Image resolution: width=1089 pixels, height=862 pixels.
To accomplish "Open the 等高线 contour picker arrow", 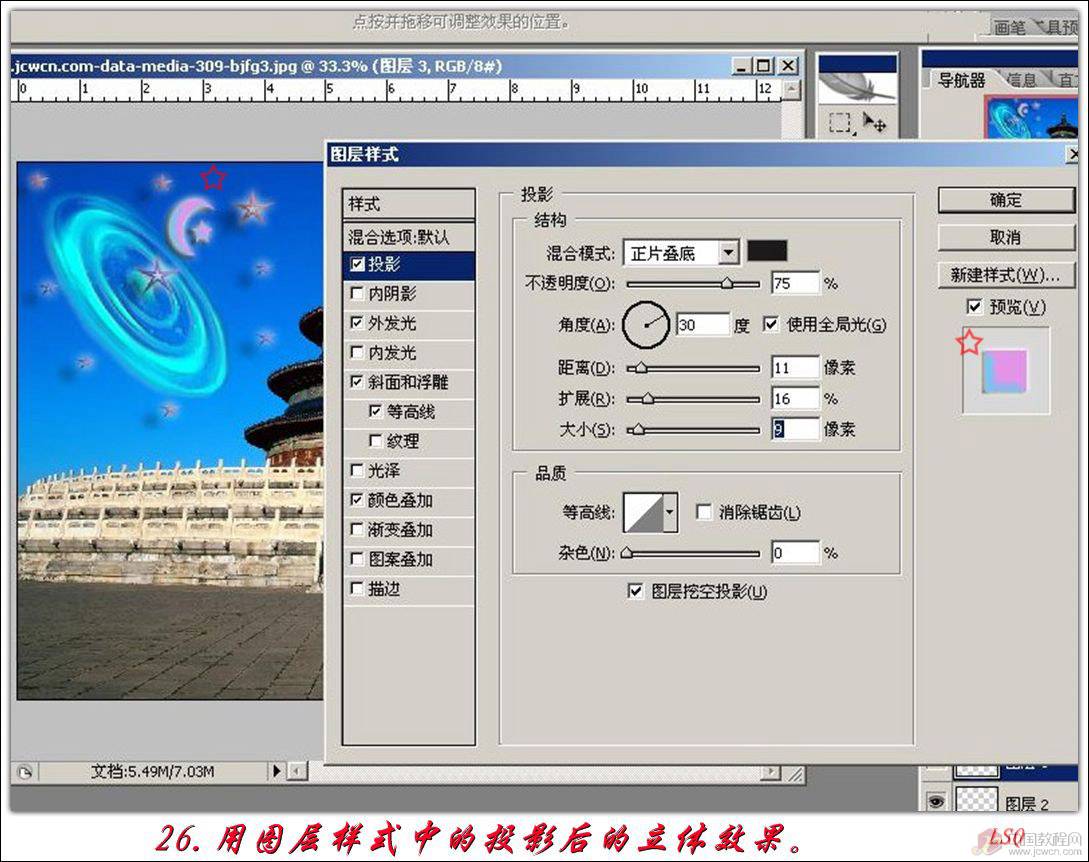I will coord(670,513).
